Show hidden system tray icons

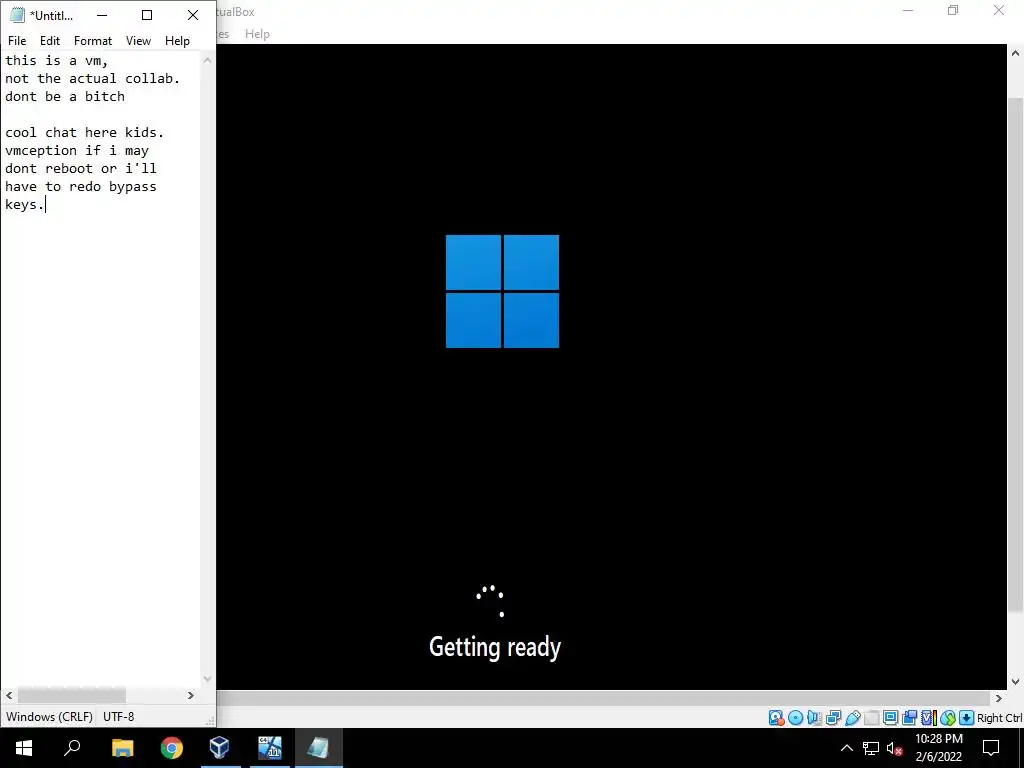pyautogui.click(x=846, y=748)
